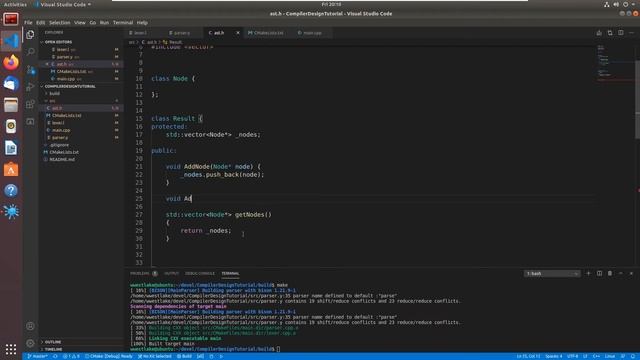Click CMake run play icon in status bar
The height and width of the screenshot is (360, 640).
pyautogui.click(x=221, y=356)
